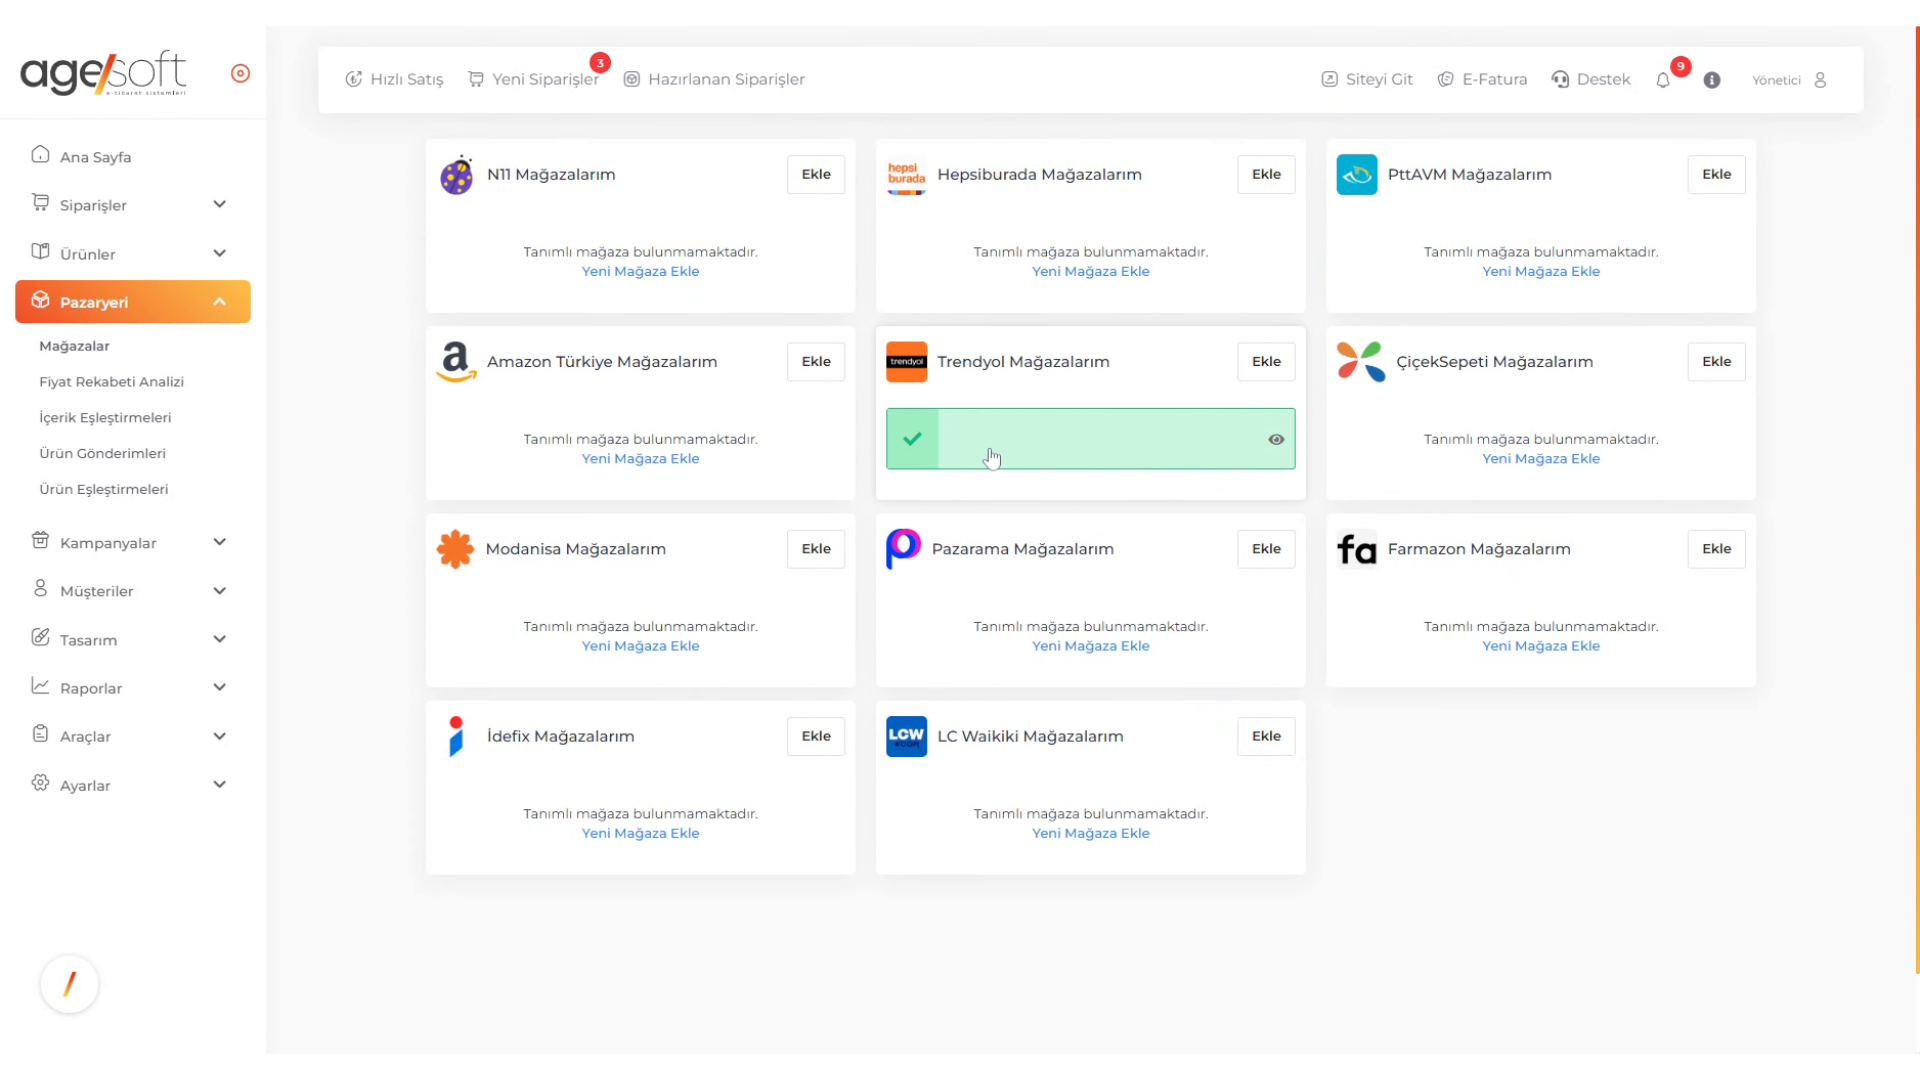The image size is (1920, 1080).
Task: Click Ekle for Modanisa Mağazalarım
Action: pyautogui.click(x=816, y=549)
